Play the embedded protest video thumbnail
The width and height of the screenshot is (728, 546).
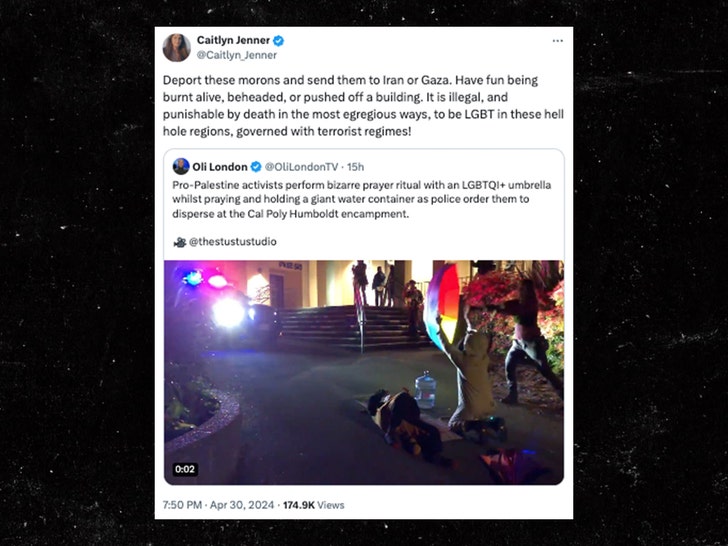364,372
